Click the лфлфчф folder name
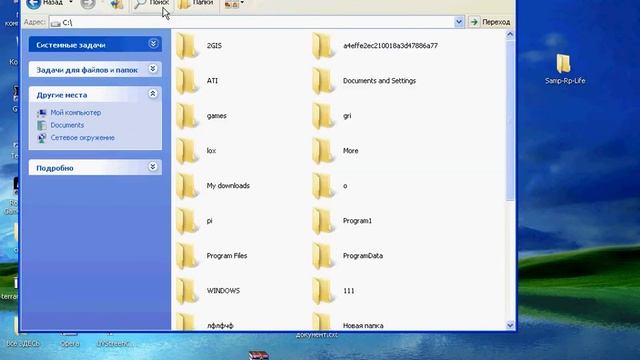Image resolution: width=640 pixels, height=360 pixels. pyautogui.click(x=220, y=326)
